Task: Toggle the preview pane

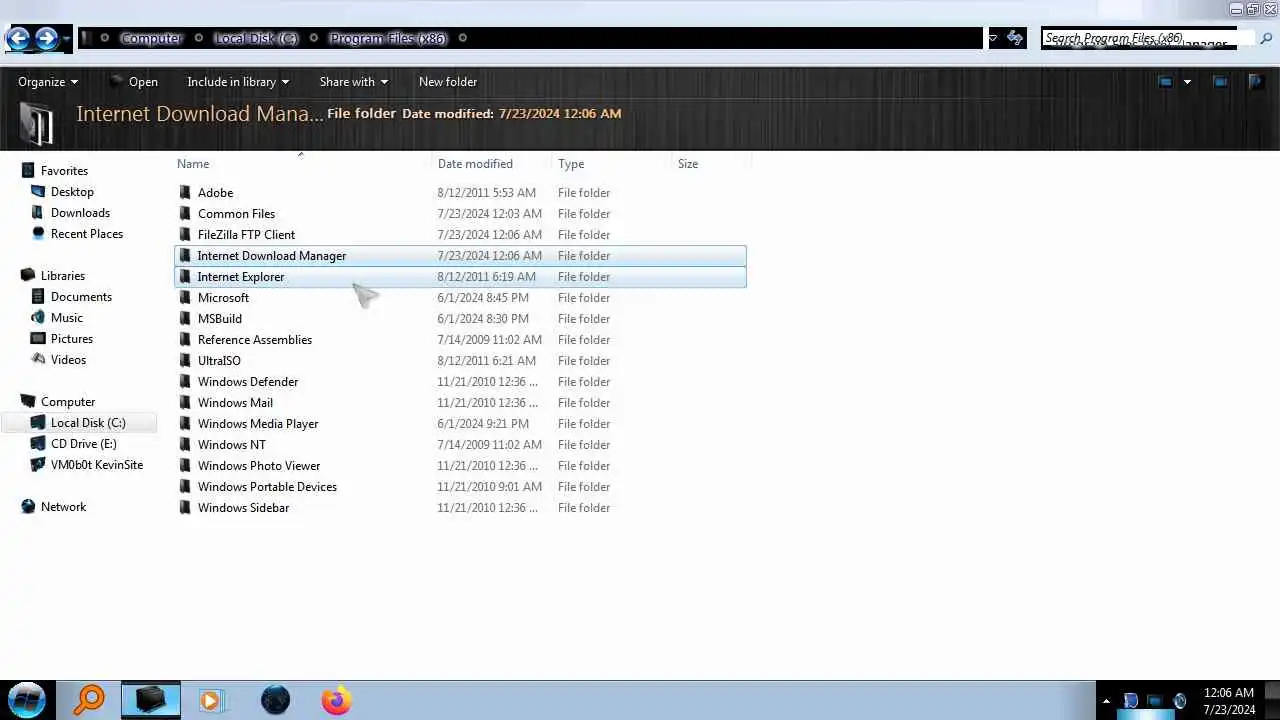Action: [x=1220, y=82]
